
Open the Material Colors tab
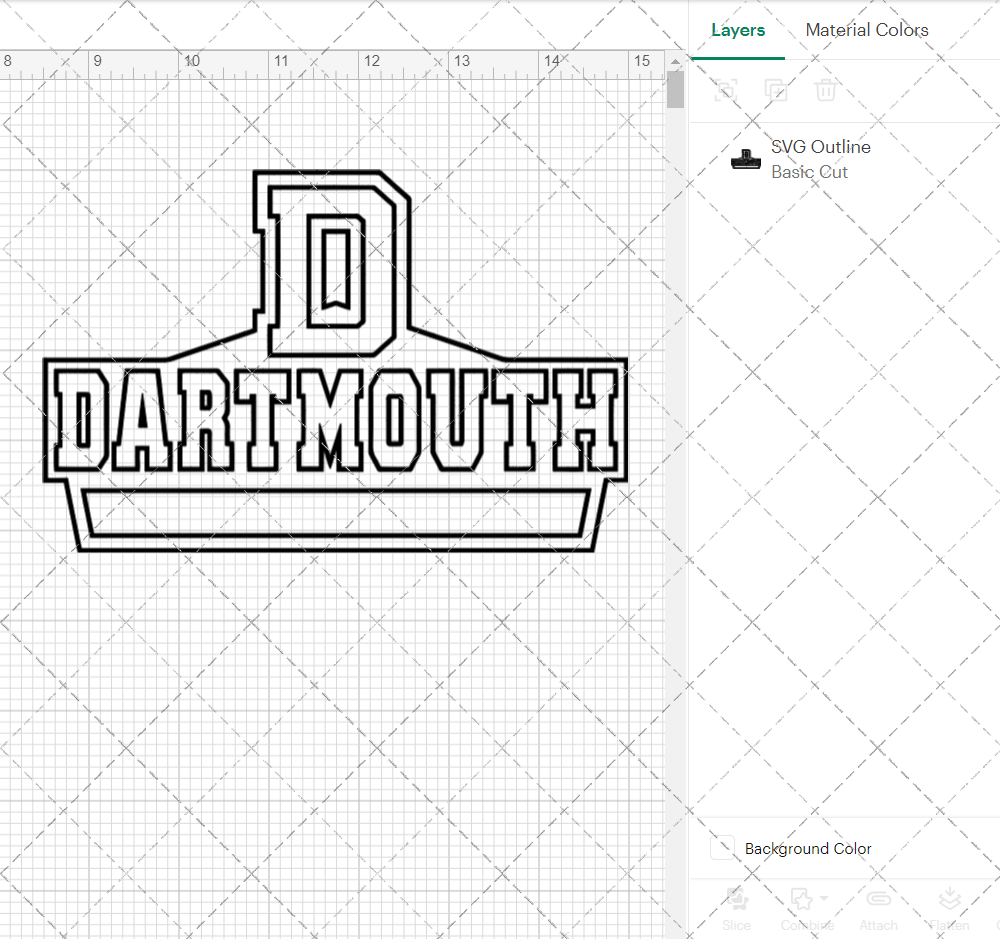point(867,30)
